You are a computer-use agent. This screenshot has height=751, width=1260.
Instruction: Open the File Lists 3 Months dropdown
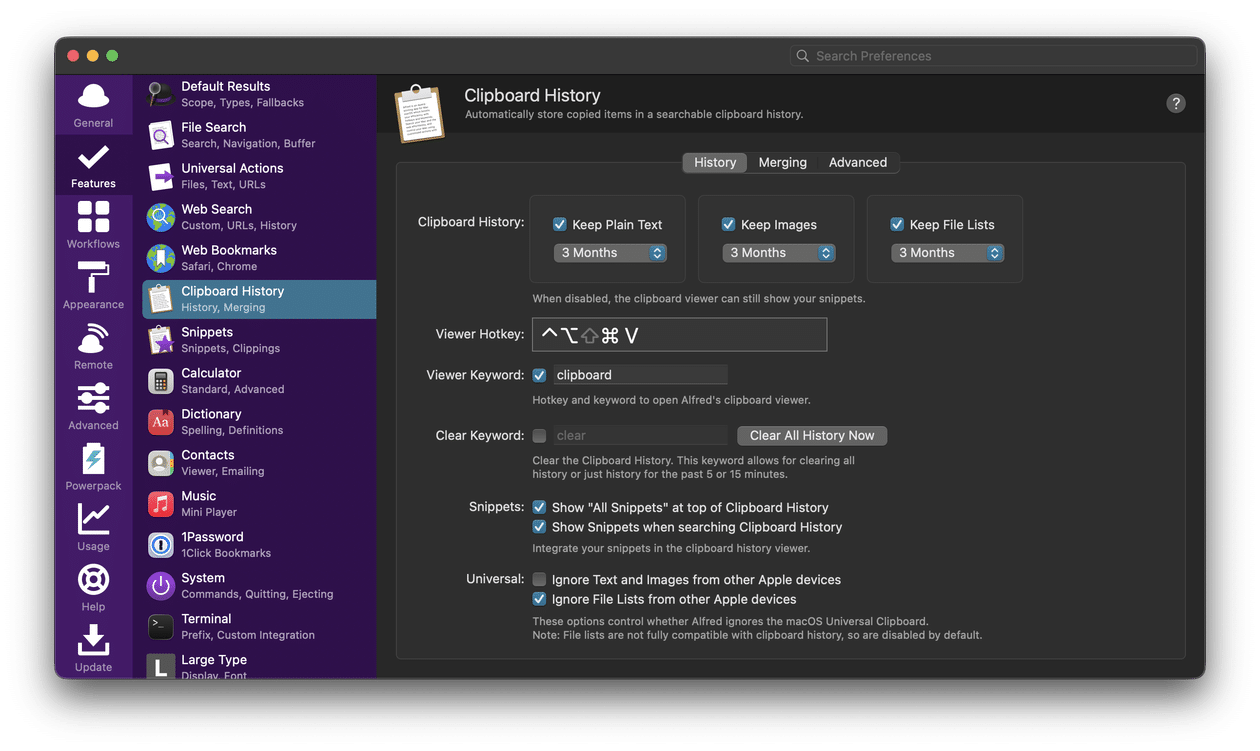pyautogui.click(x=947, y=253)
